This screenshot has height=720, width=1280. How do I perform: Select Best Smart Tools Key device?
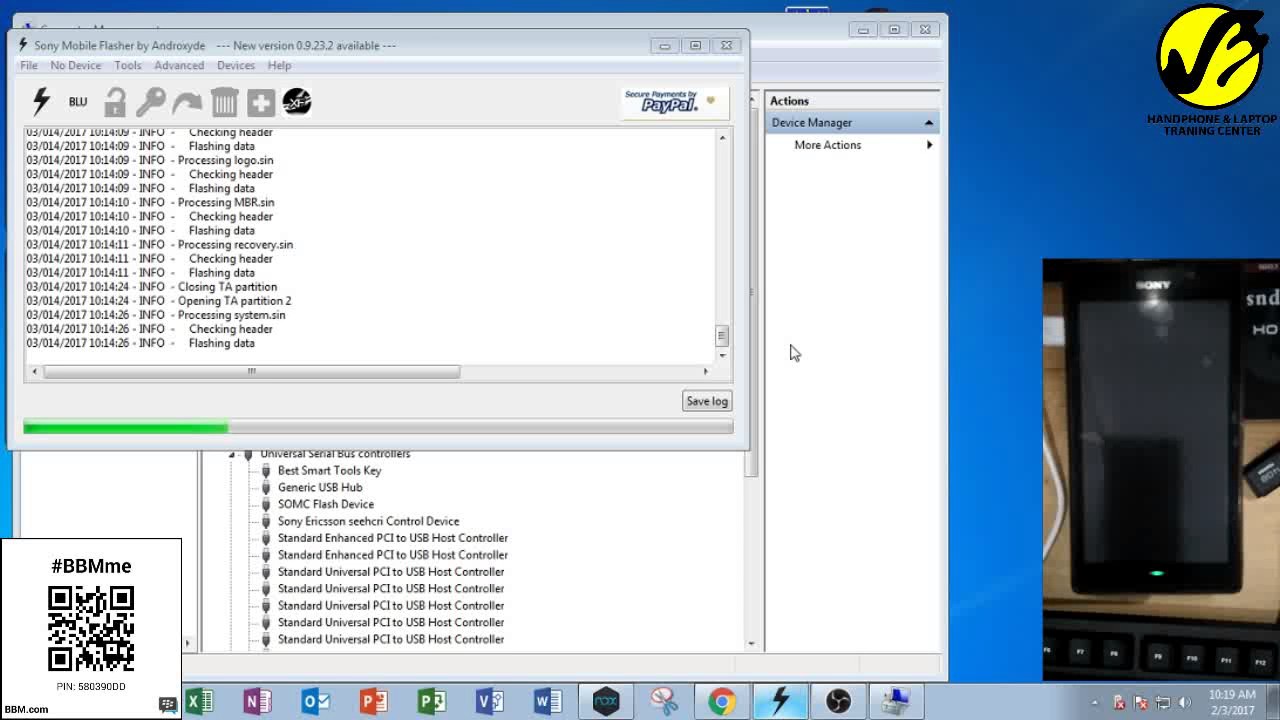[329, 470]
